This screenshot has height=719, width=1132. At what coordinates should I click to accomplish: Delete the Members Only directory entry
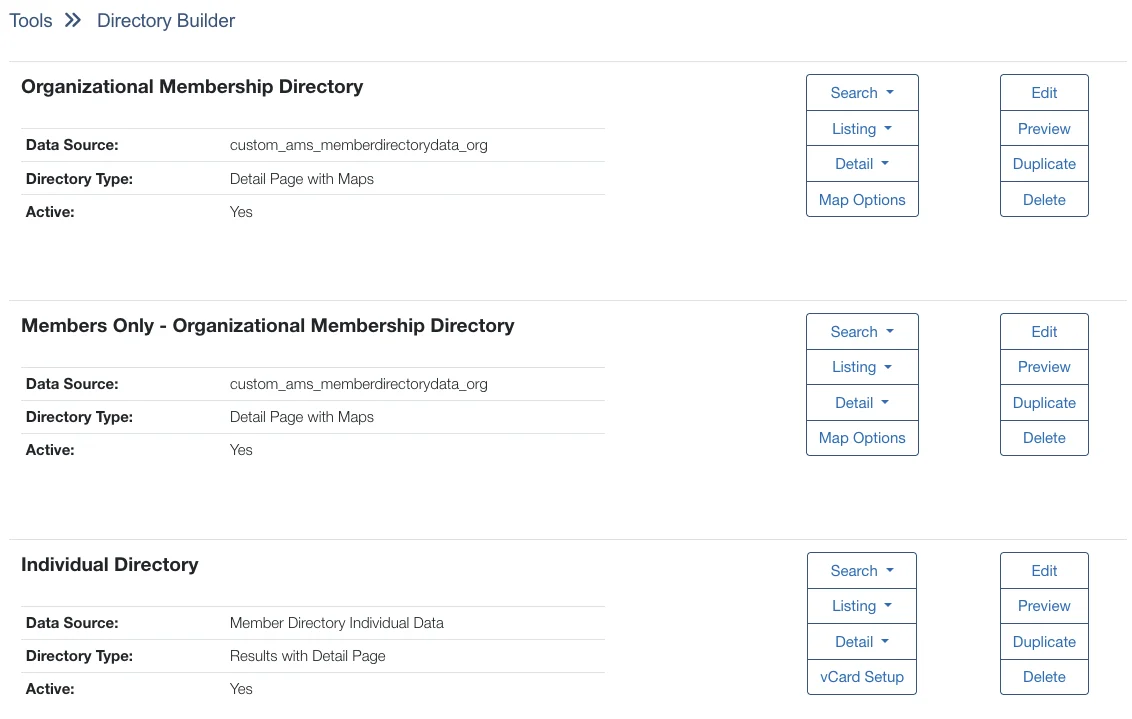1043,437
